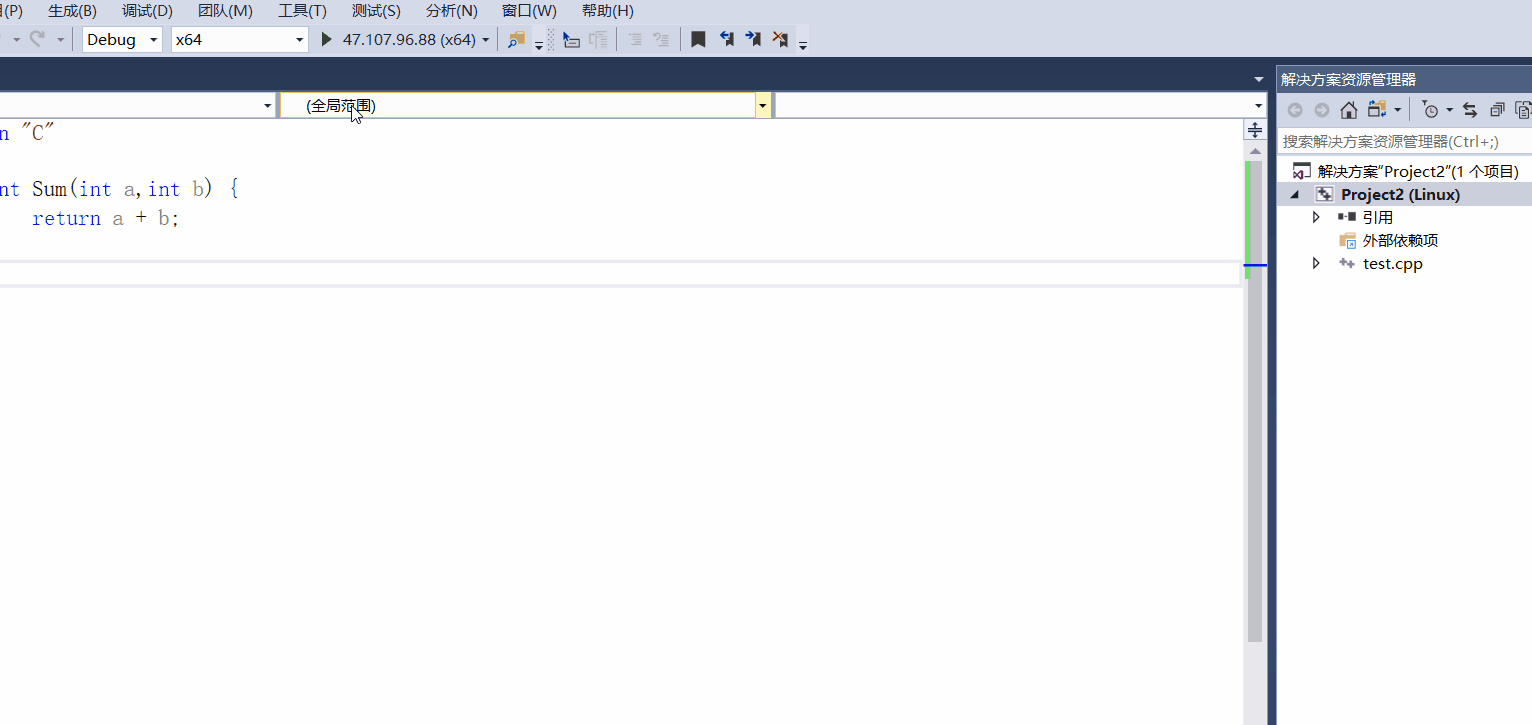Click the Solution Explorer search field
The image size is (1532, 725).
[x=1405, y=142]
